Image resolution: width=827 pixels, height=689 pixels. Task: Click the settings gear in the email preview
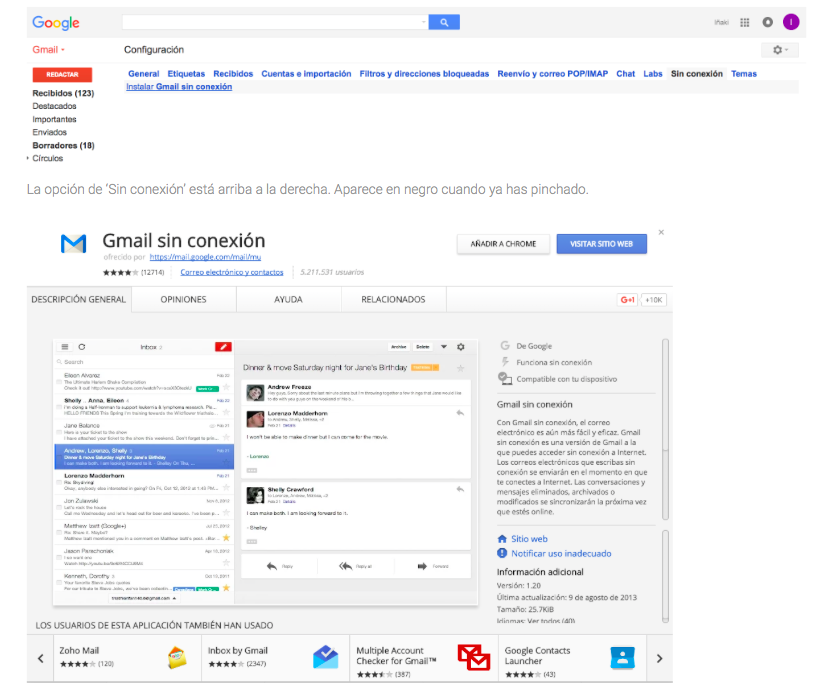[x=460, y=346]
